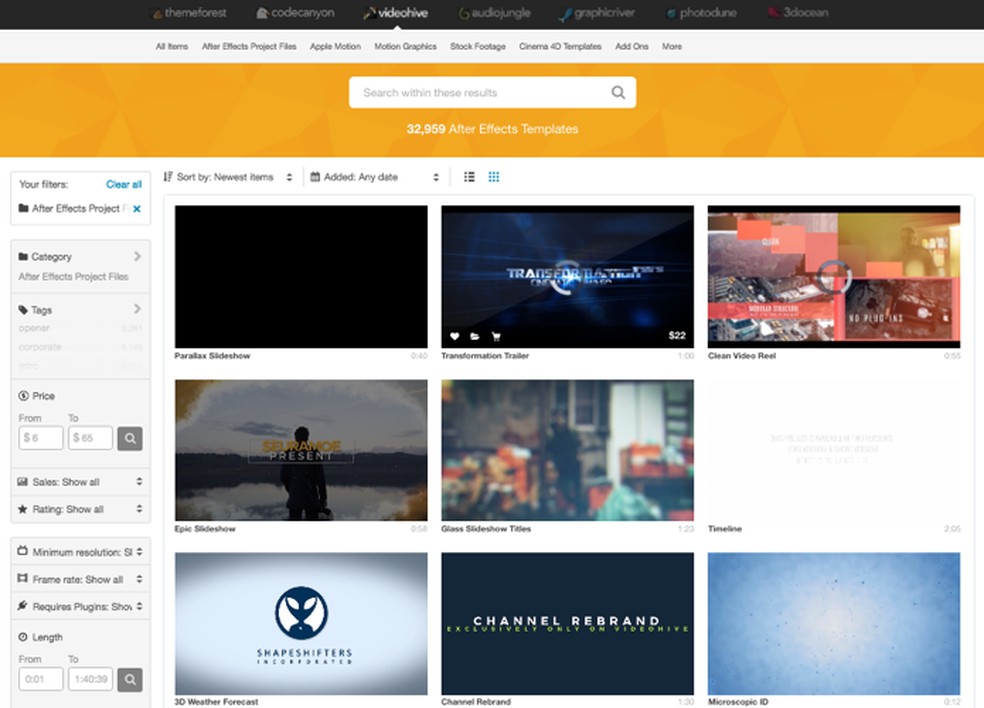Switch to list view layout
This screenshot has width=984, height=708.
pos(469,177)
